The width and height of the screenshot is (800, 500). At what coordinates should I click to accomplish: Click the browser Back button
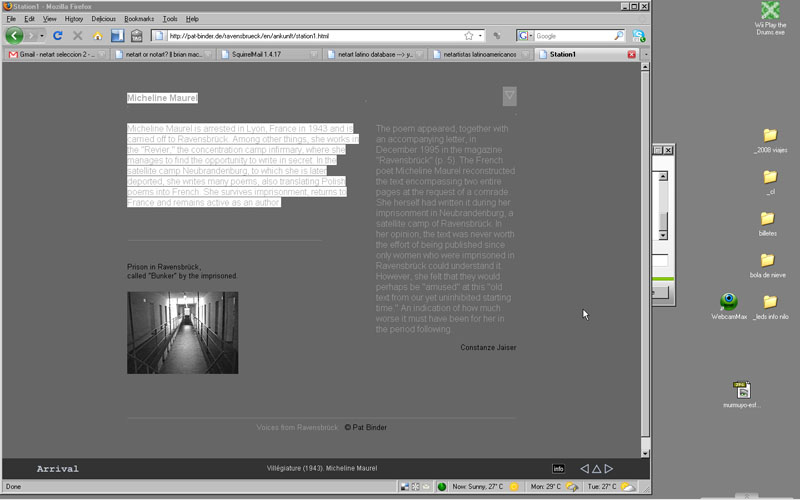pos(14,36)
